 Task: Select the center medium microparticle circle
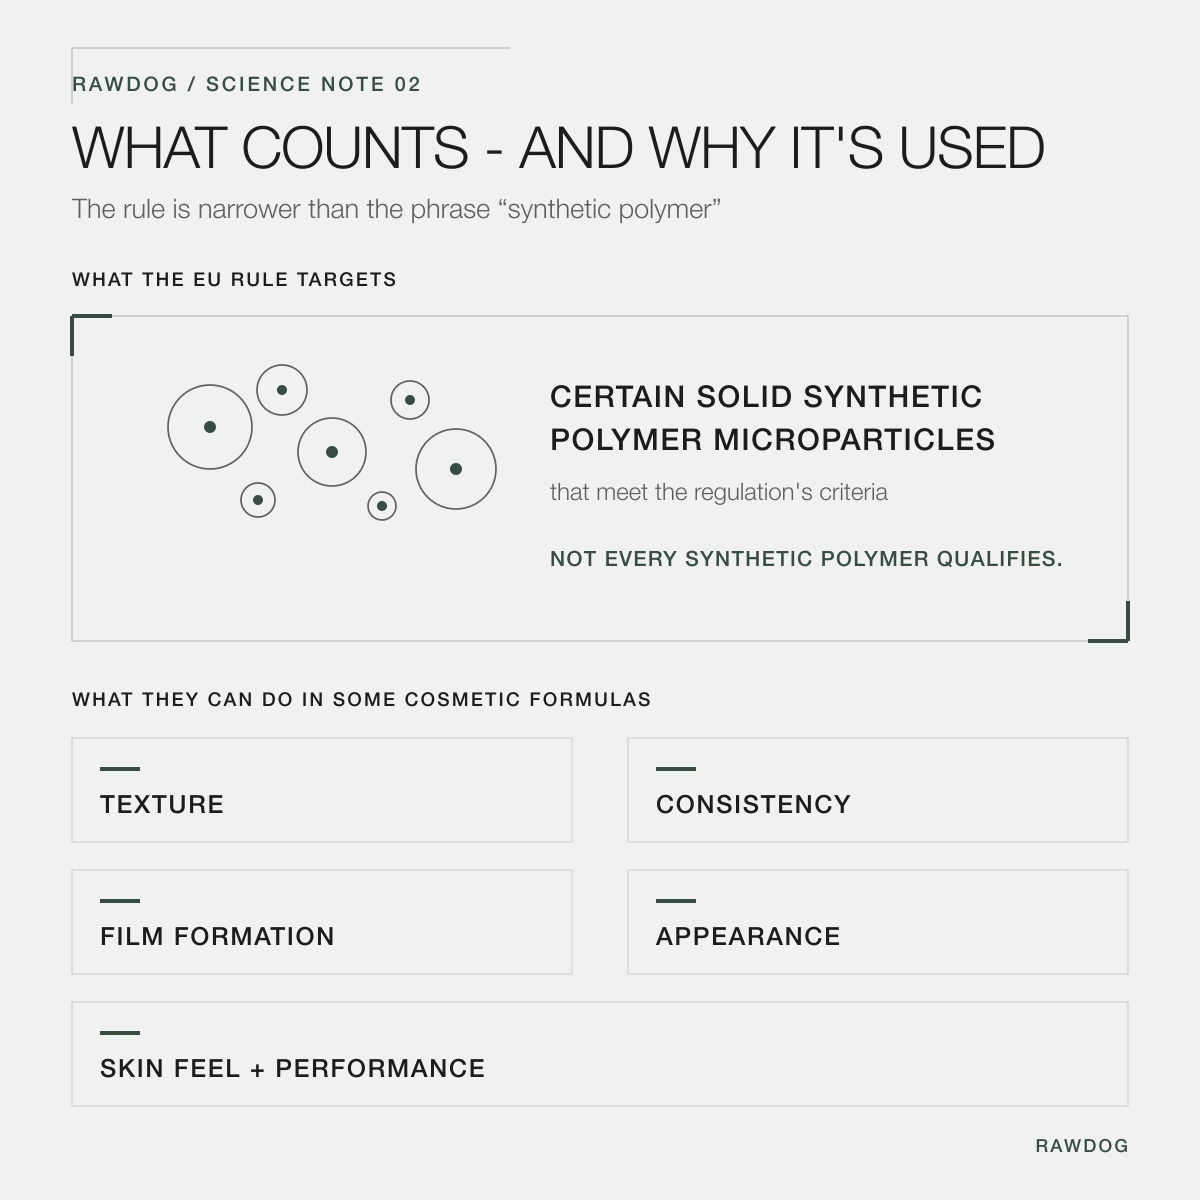tap(332, 452)
